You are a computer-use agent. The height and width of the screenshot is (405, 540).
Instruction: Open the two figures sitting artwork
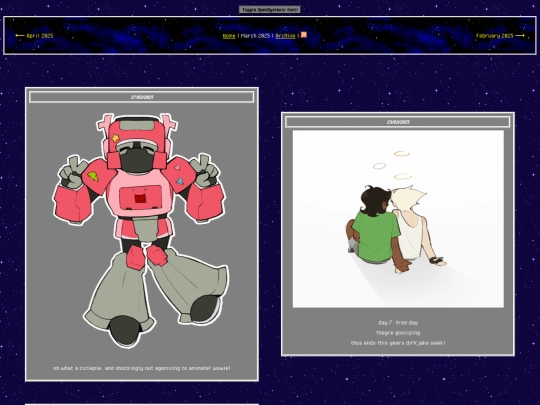click(x=398, y=219)
